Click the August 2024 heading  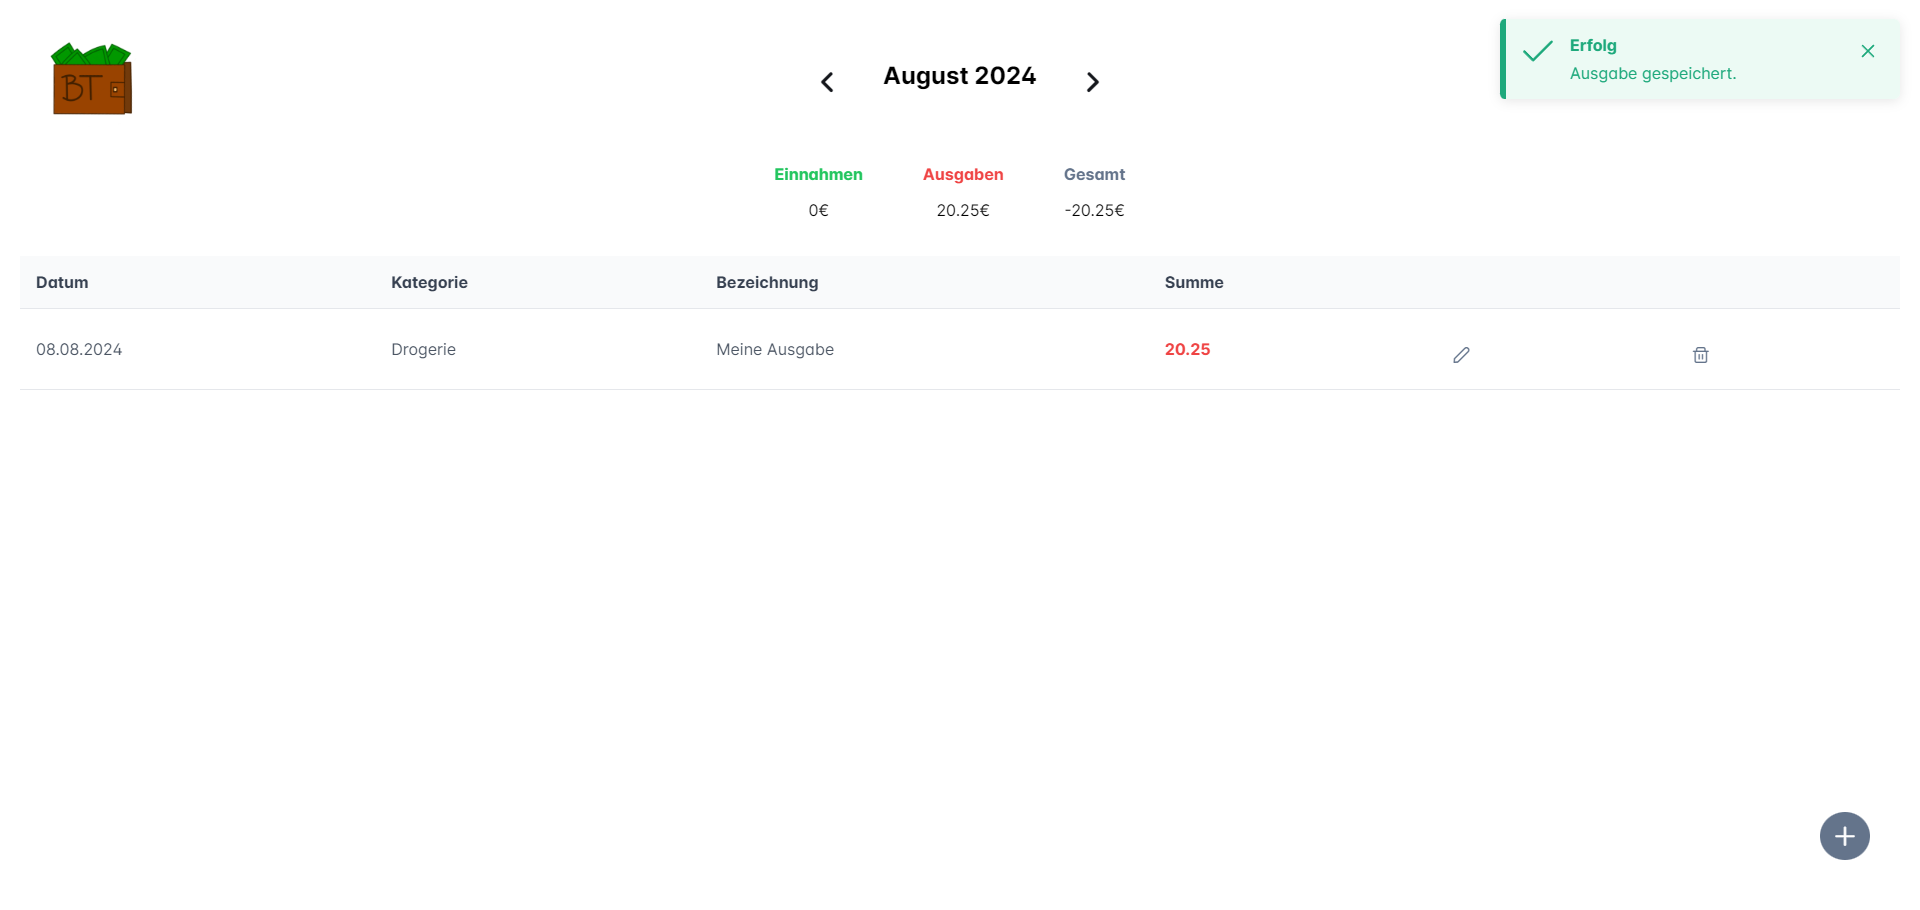click(959, 76)
